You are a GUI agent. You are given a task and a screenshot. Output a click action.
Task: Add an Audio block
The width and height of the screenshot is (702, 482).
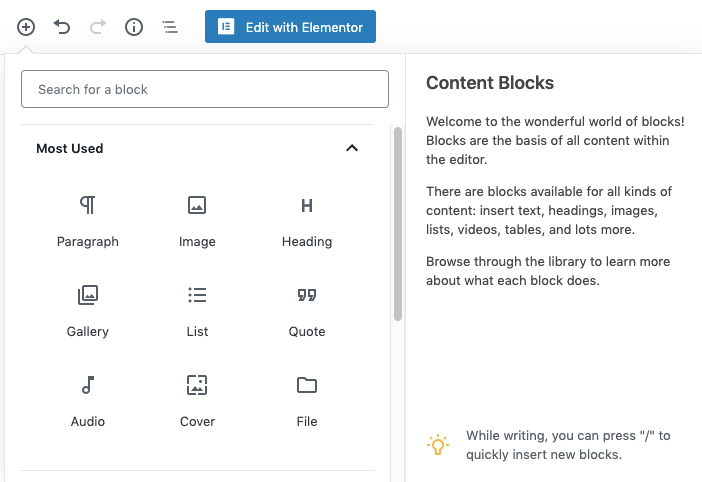(88, 401)
